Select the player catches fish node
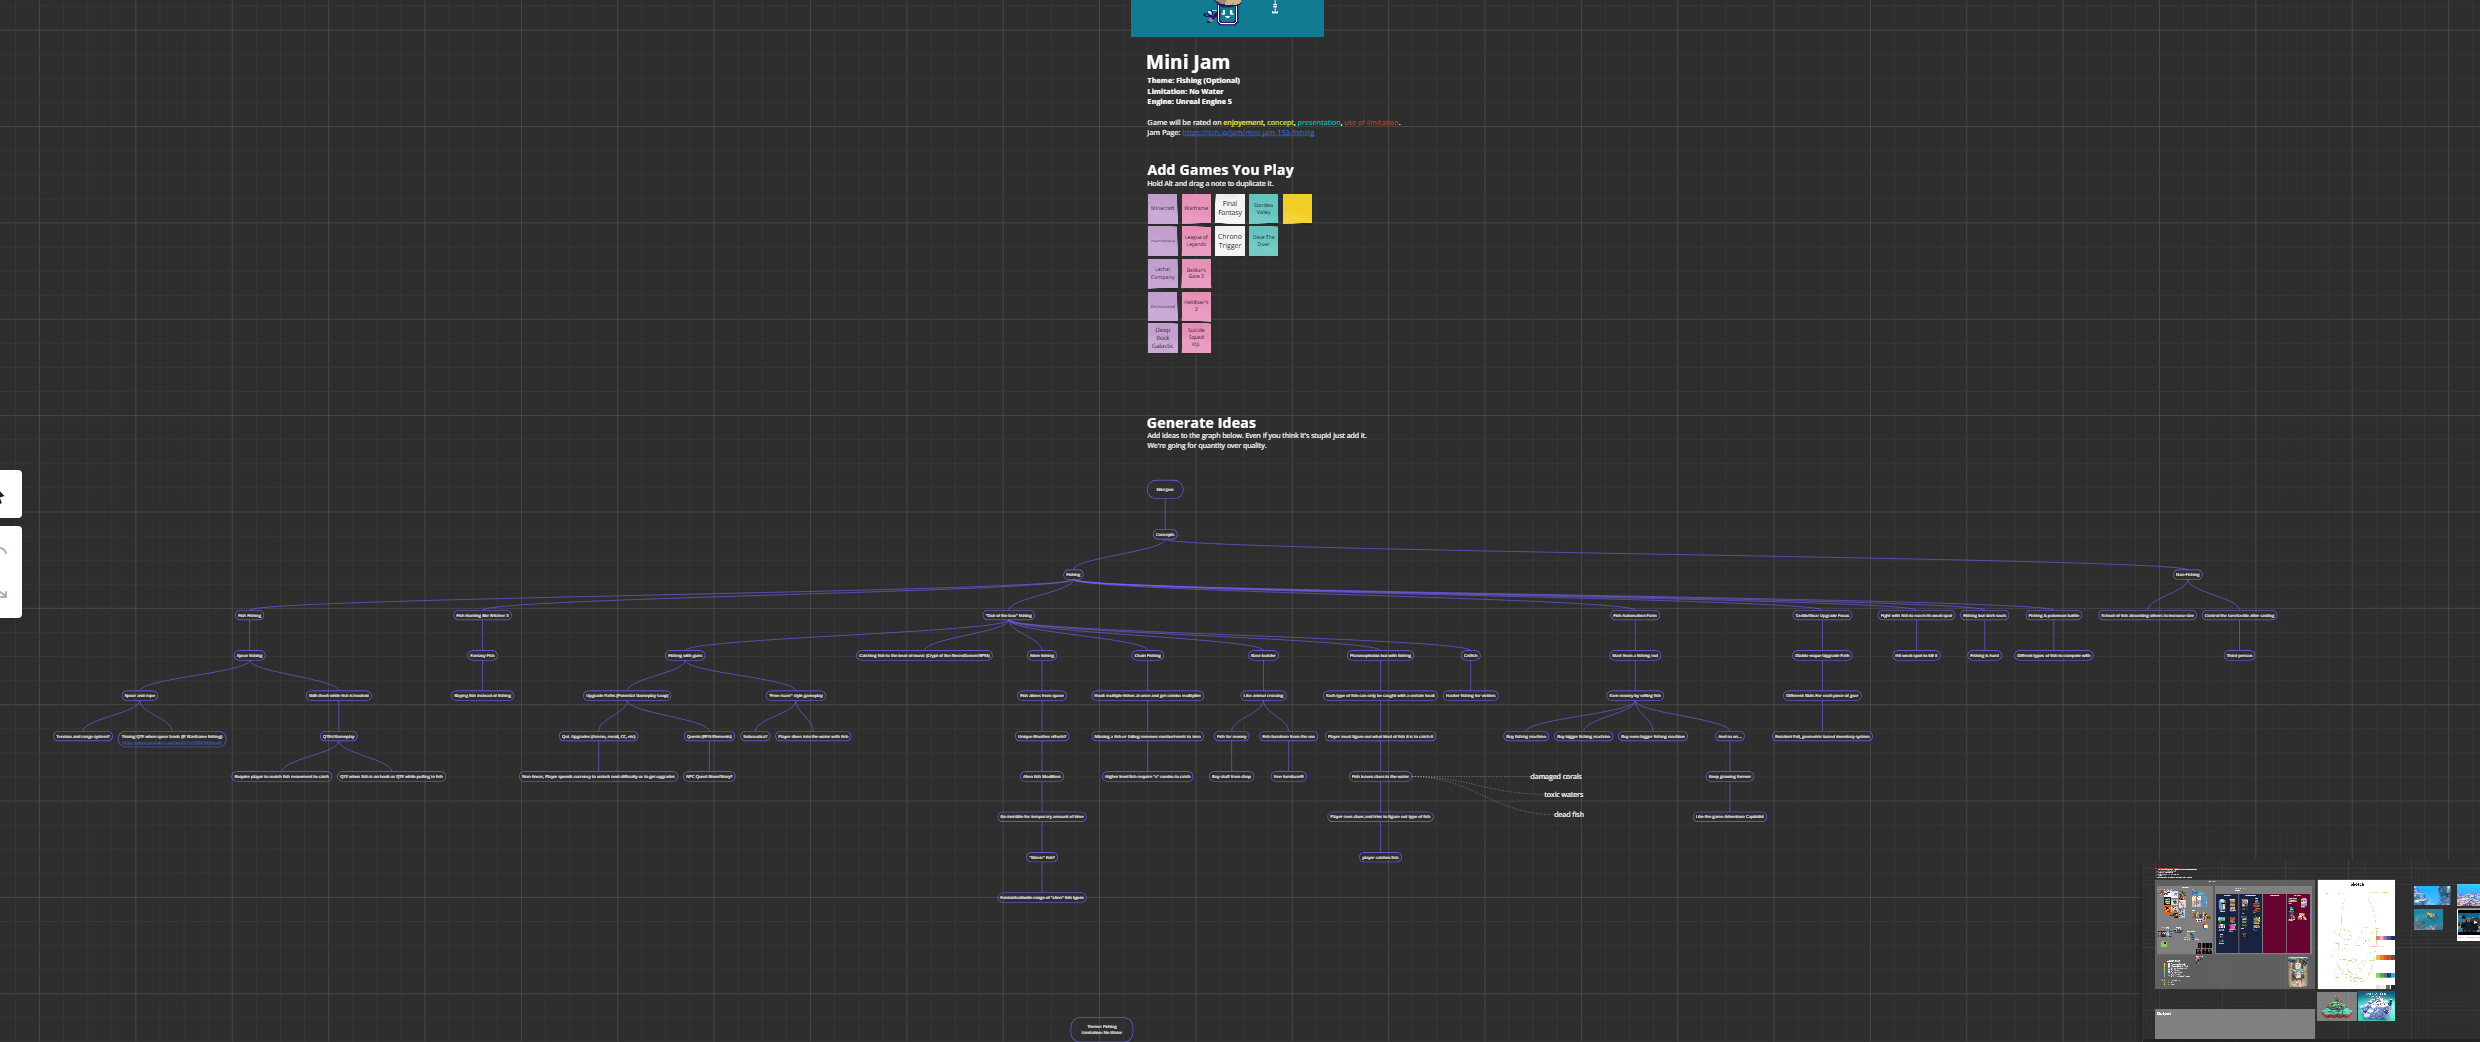Image resolution: width=2480 pixels, height=1042 pixels. [x=1380, y=858]
